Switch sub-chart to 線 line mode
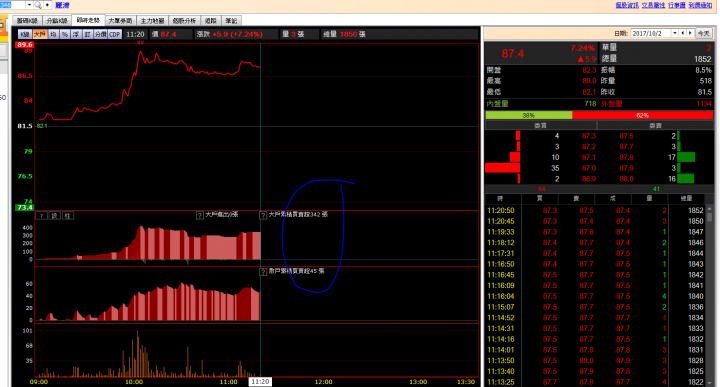Image resolution: width=720 pixels, height=387 pixels. 55,216
